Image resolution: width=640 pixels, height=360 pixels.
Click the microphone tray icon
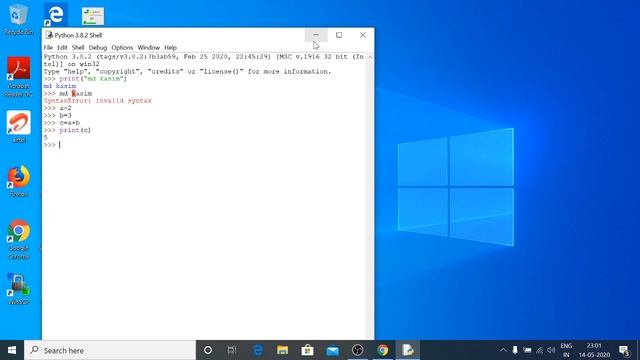[x=515, y=350]
